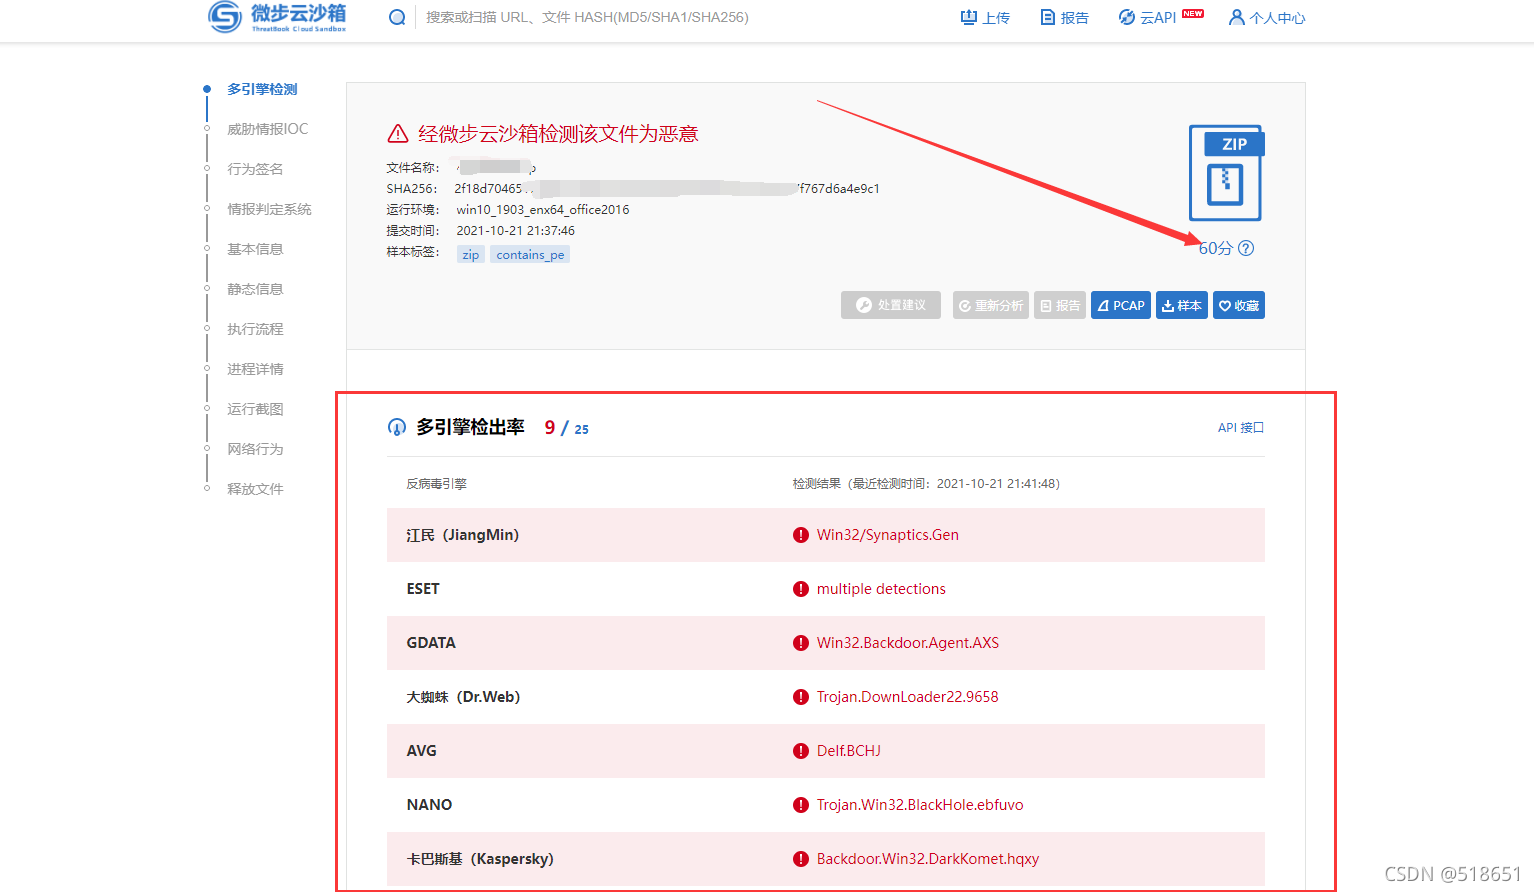The width and height of the screenshot is (1534, 892).
Task: Click the 卡巴斯基 (Kaspersky) engine name
Action: [480, 859]
